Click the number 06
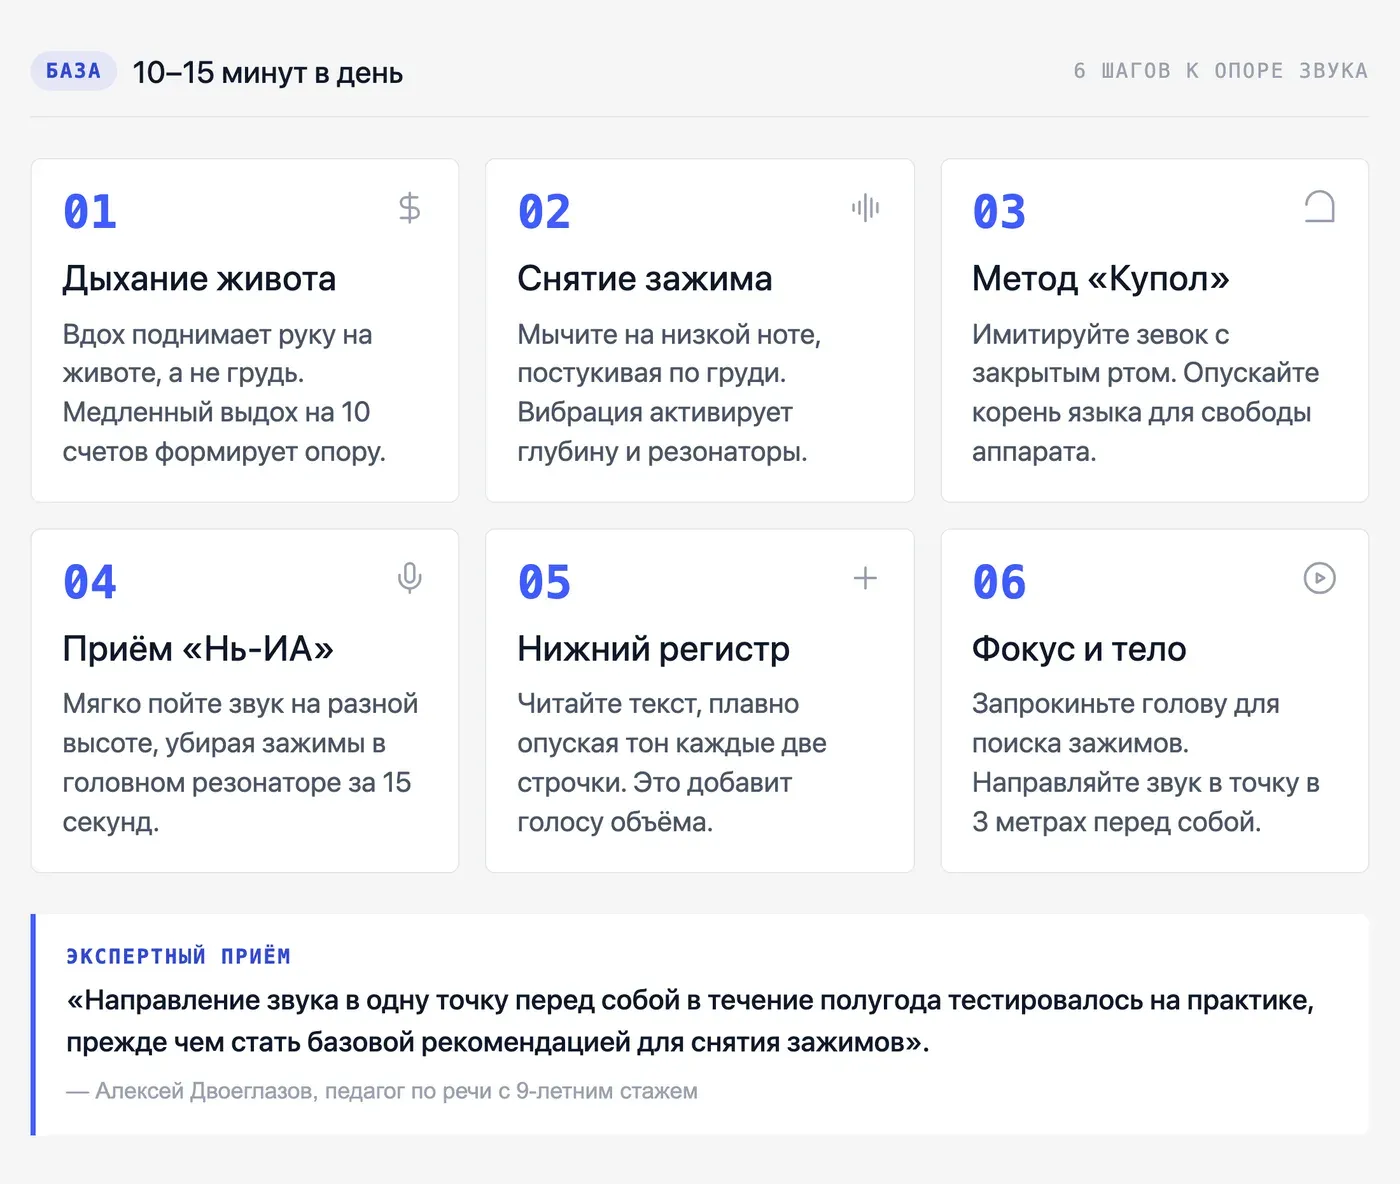Screen dimensions: 1400x1184 (1000, 582)
